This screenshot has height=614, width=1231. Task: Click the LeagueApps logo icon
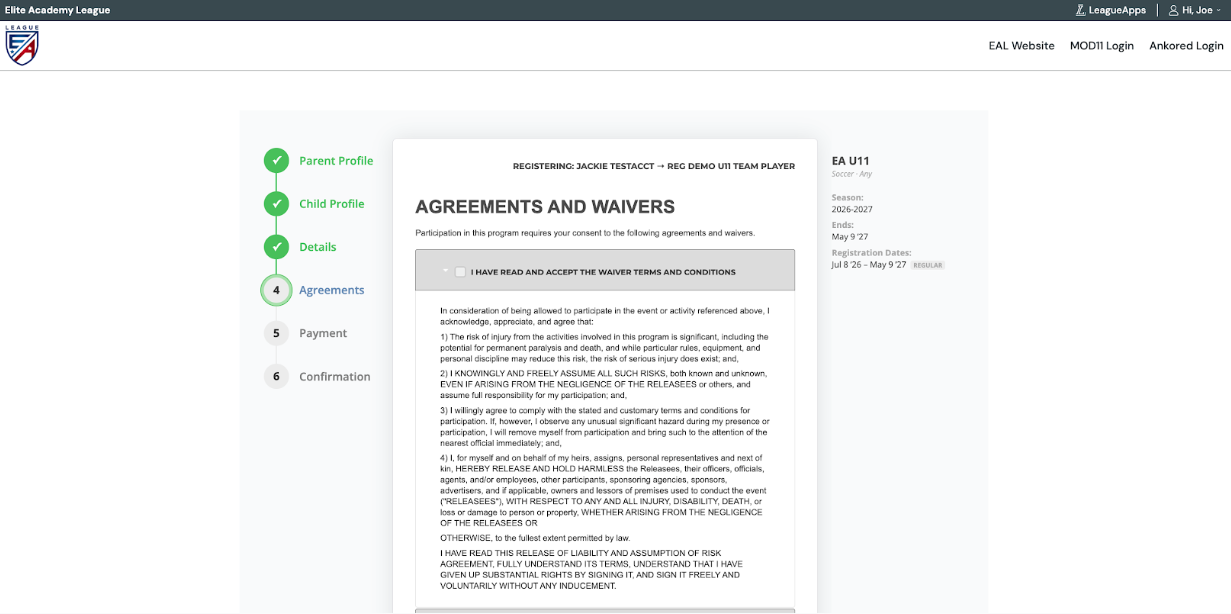pyautogui.click(x=1080, y=10)
